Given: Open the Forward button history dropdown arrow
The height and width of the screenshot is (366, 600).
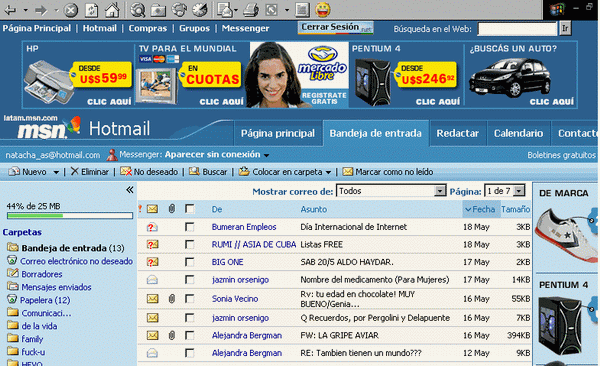Looking at the screenshot, I should point(56,10).
